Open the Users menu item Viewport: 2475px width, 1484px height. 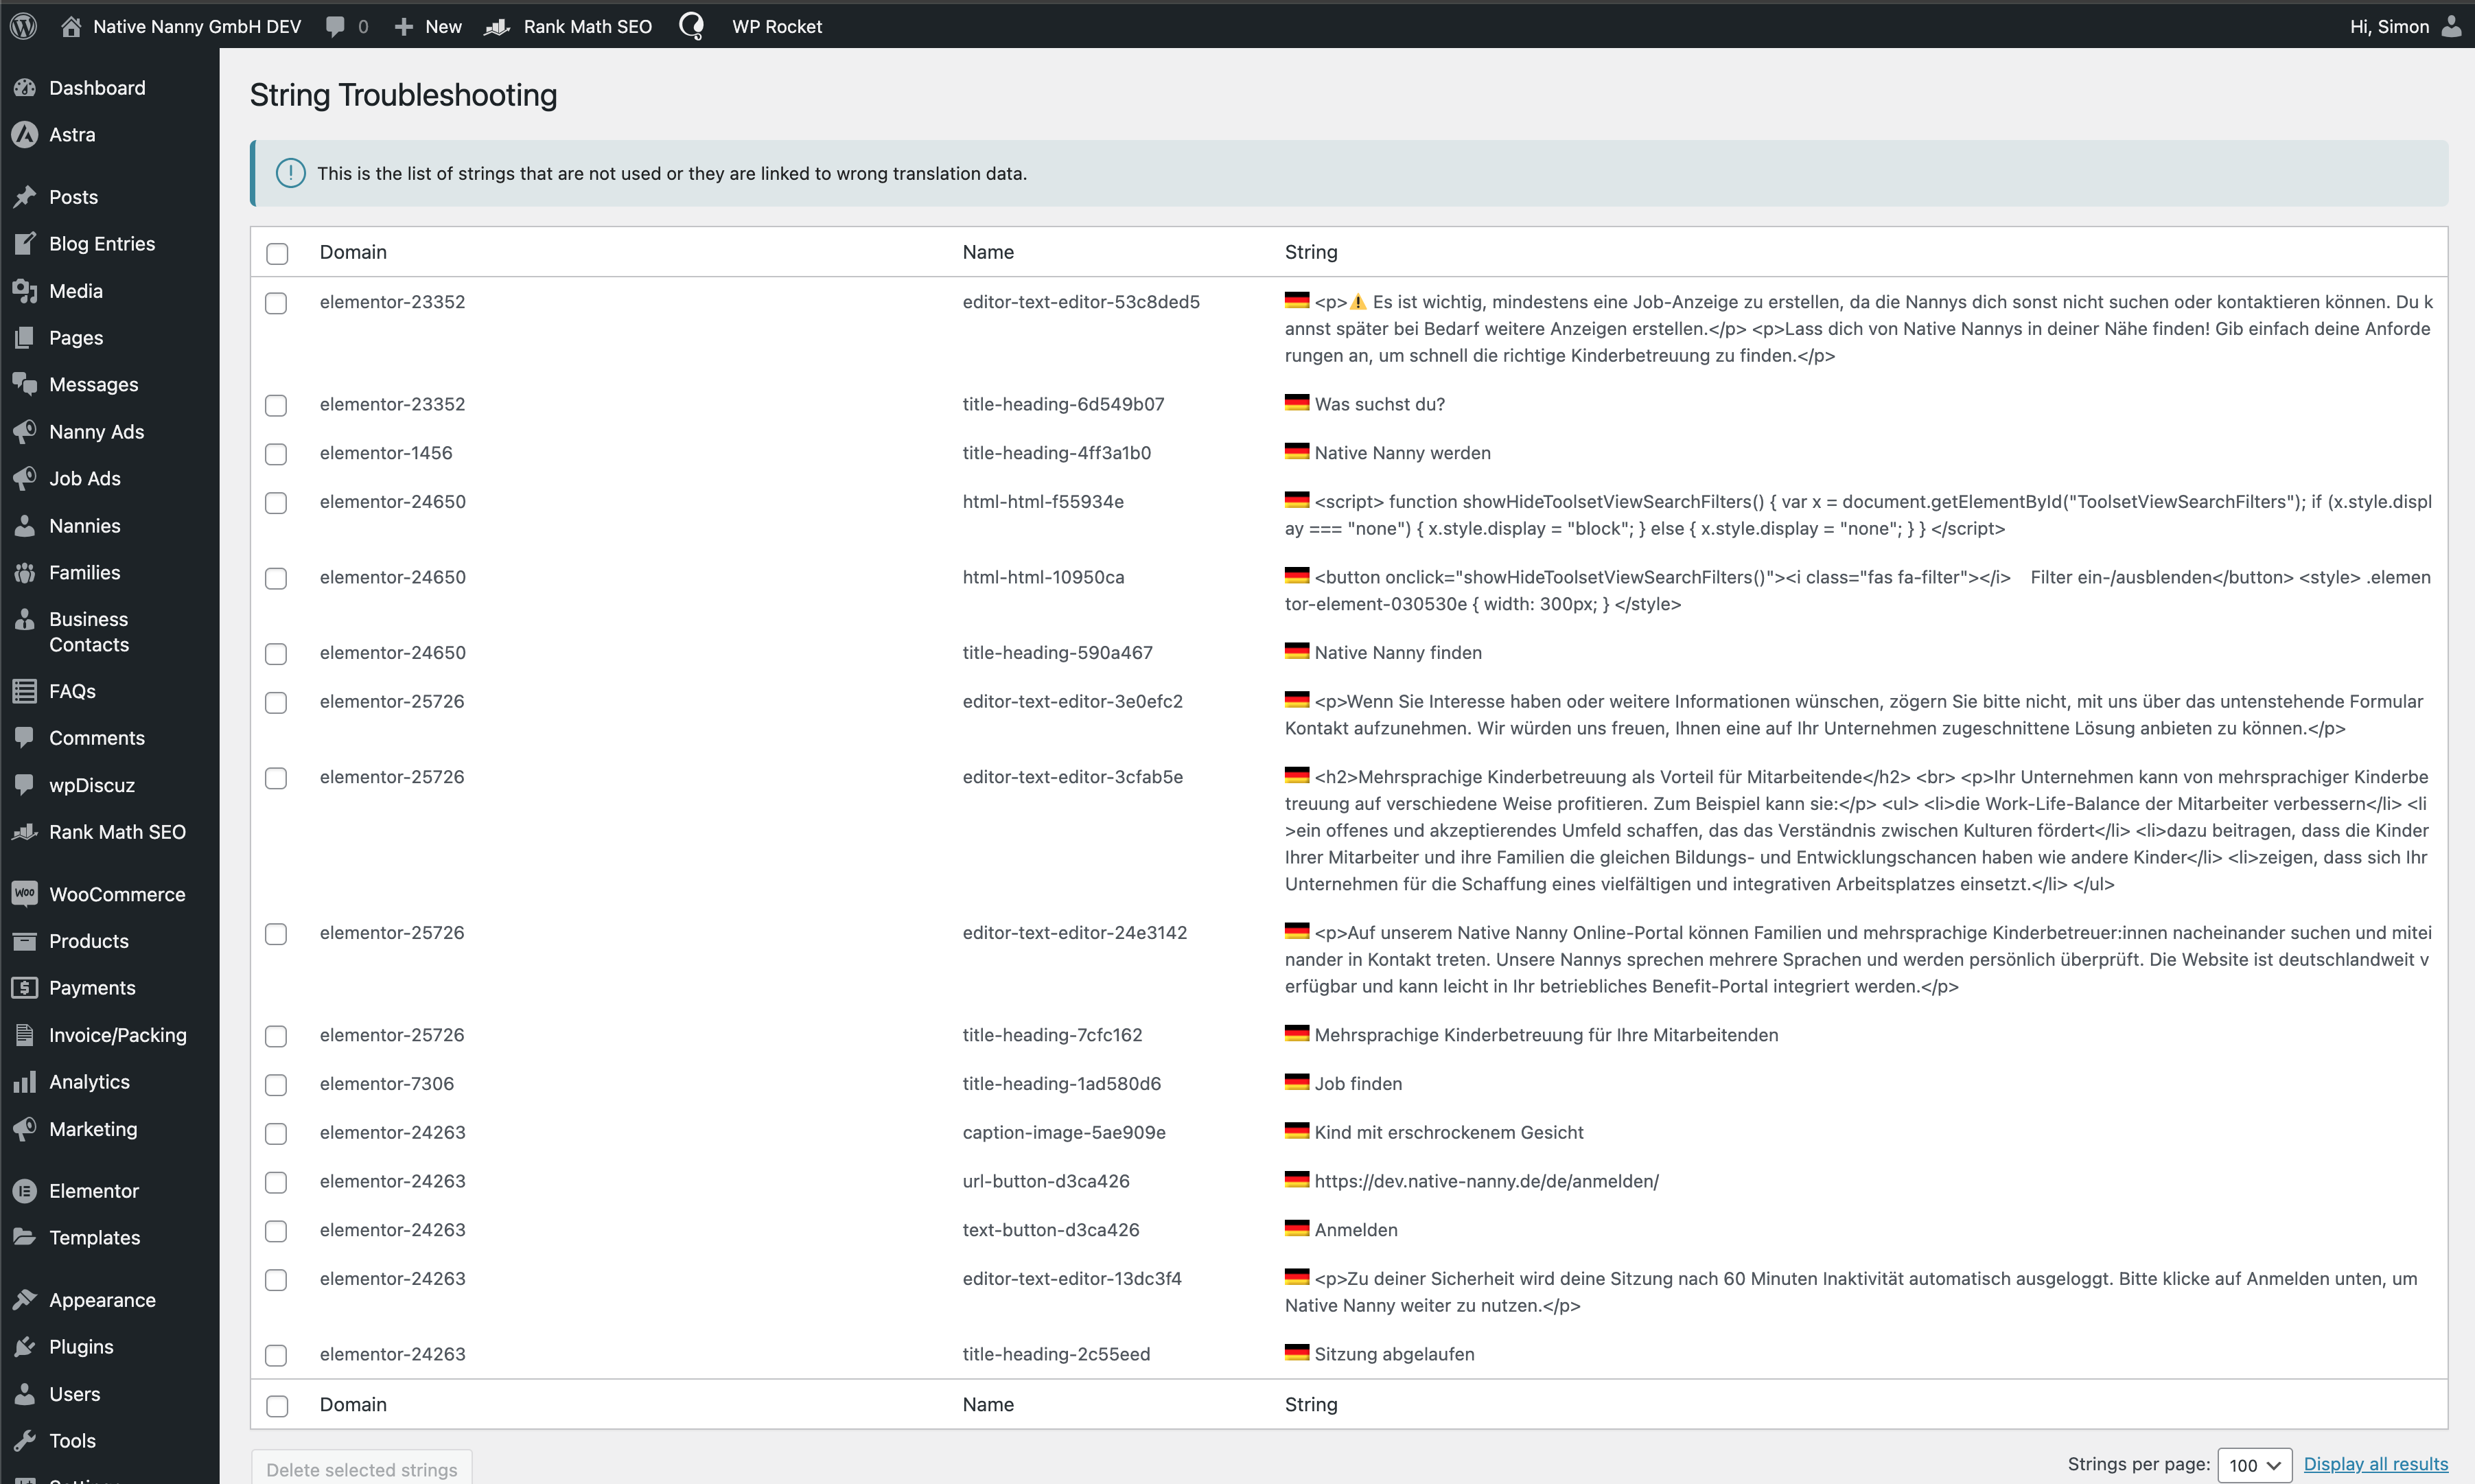[x=75, y=1394]
